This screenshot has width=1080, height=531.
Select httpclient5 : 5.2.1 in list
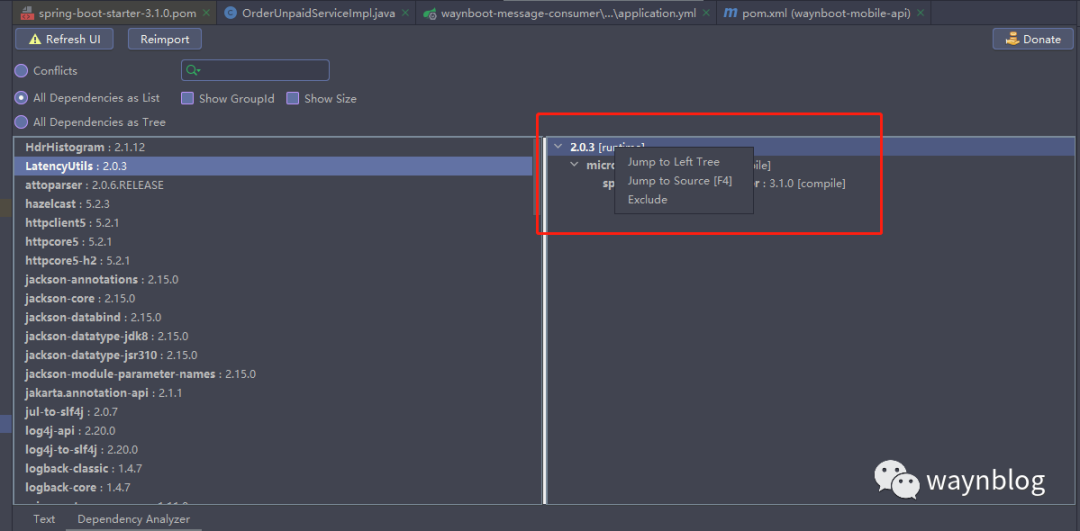click(x=273, y=223)
